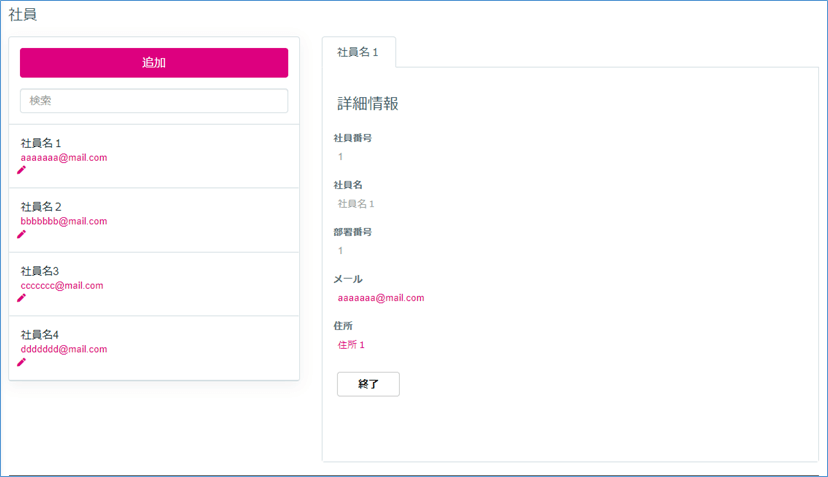Click the 終了 button

[x=368, y=384]
